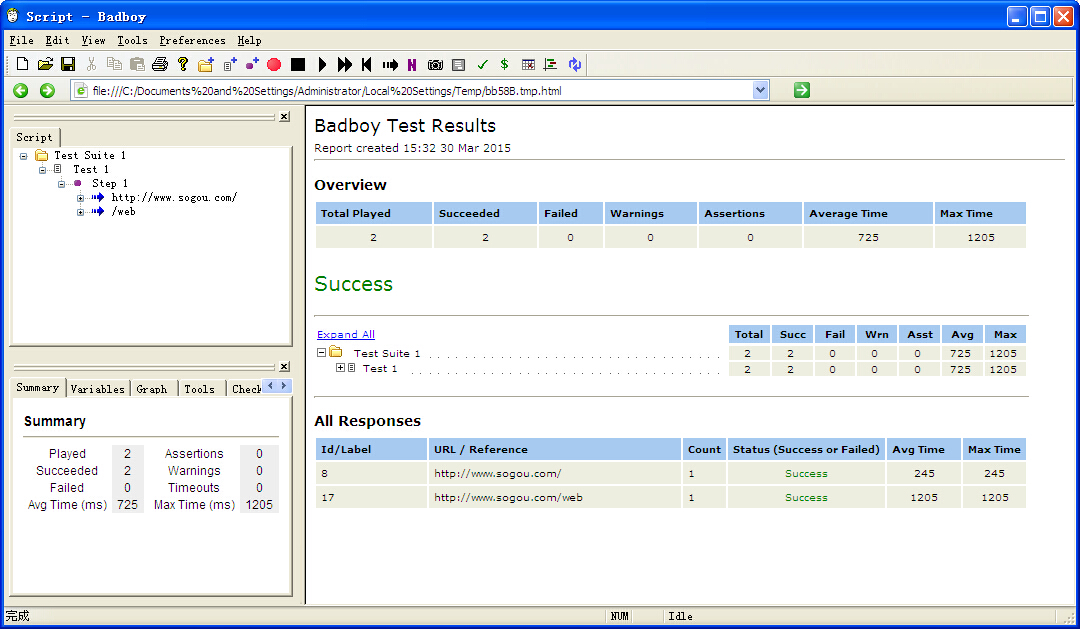Click the Play button in toolbar
1080x629 pixels.
pyautogui.click(x=322, y=65)
